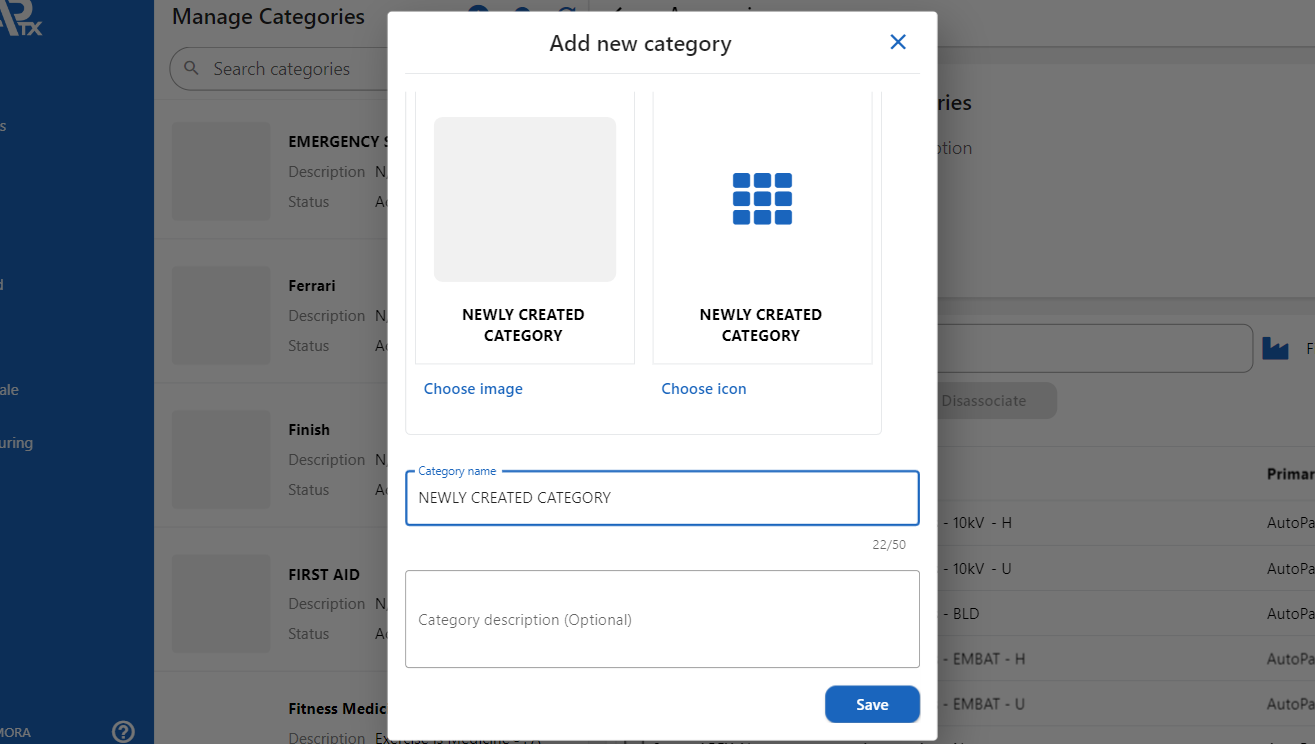Click the Ferrari category thumbnail
This screenshot has width=1315, height=744.
pos(221,315)
